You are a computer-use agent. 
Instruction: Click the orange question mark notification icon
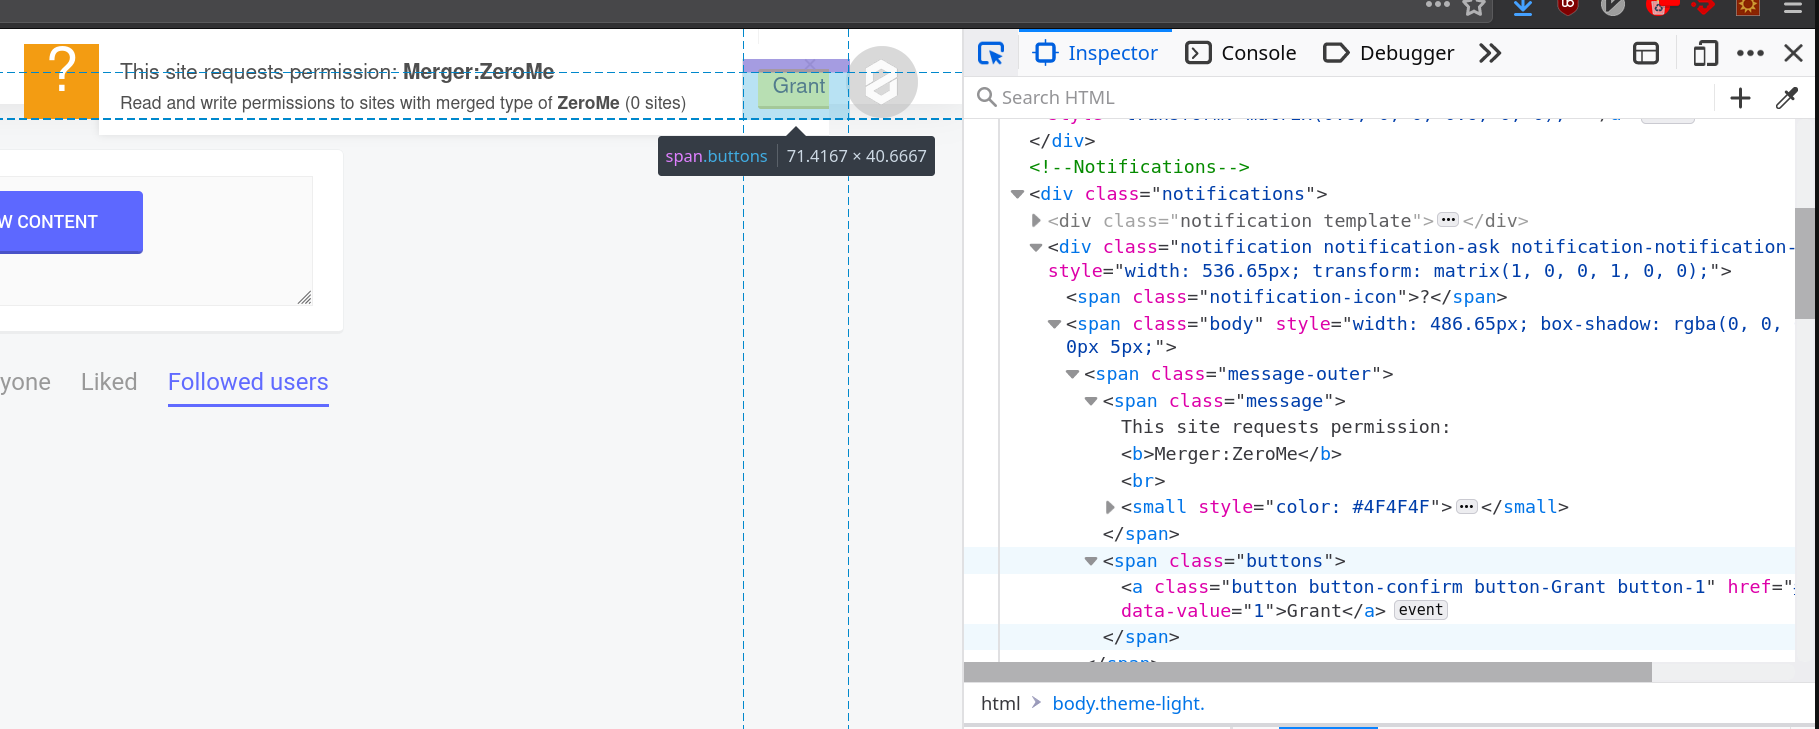tap(61, 81)
